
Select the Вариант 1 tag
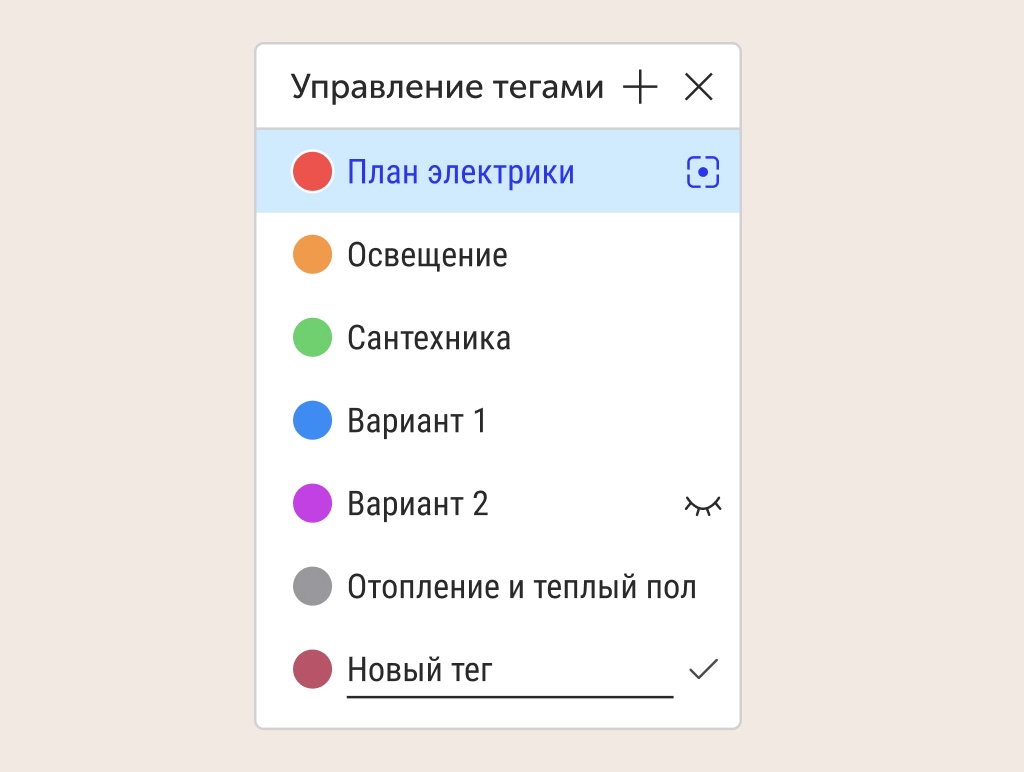tap(417, 420)
